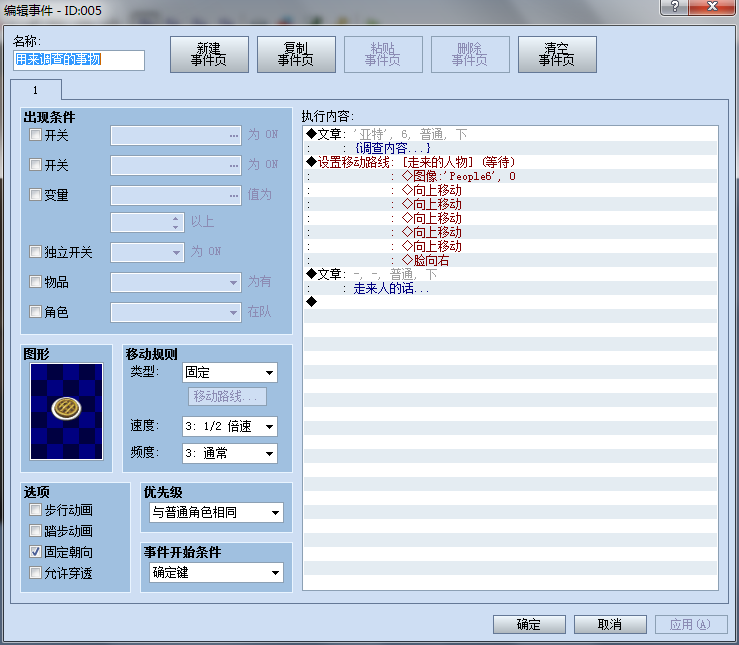Open the second 开关 switch selector

coord(176,165)
